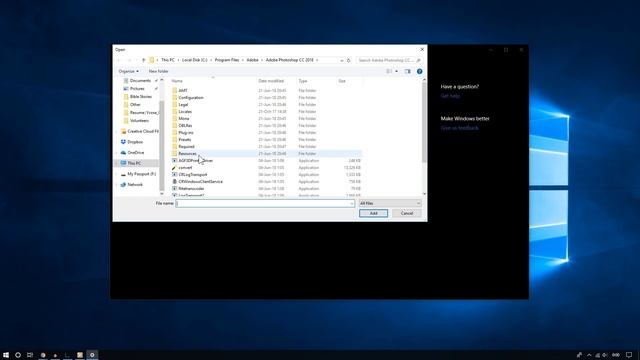This screenshot has width=640, height=360.
Task: Click New folder in the toolbar
Action: click(158, 71)
